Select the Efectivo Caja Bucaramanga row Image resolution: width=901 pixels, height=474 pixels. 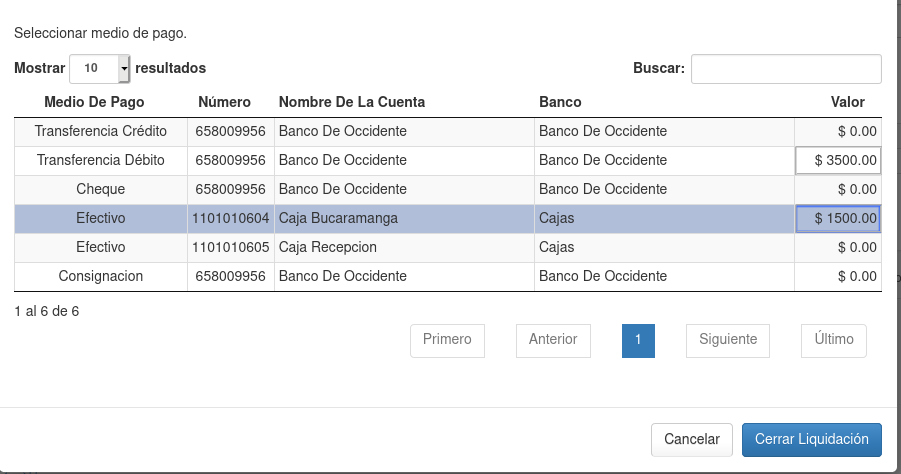click(400, 218)
